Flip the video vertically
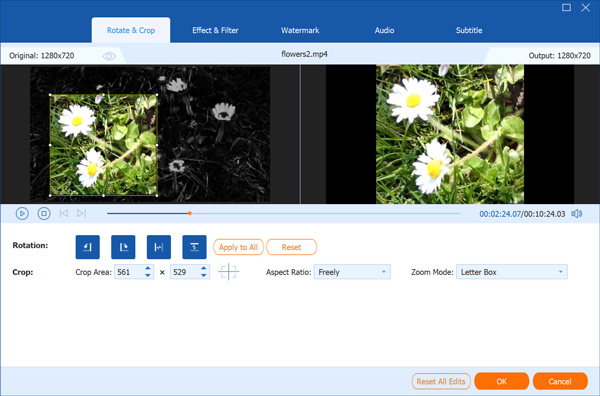Image resolution: width=600 pixels, height=396 pixels. [194, 247]
